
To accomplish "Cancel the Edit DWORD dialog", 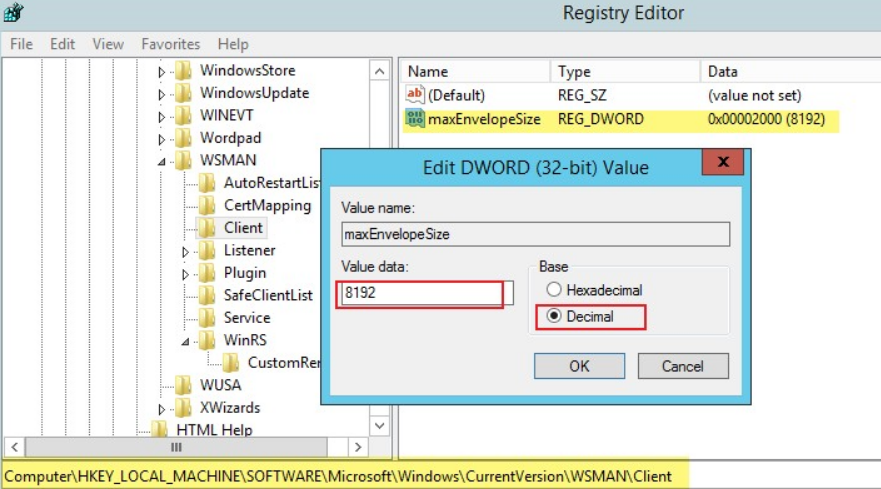I will point(683,366).
